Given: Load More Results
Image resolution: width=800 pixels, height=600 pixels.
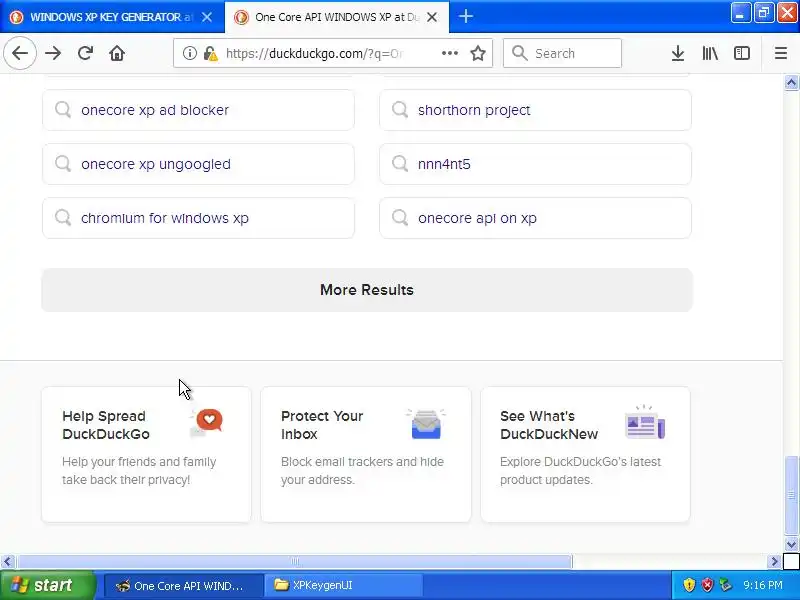Looking at the screenshot, I should coord(367,290).
